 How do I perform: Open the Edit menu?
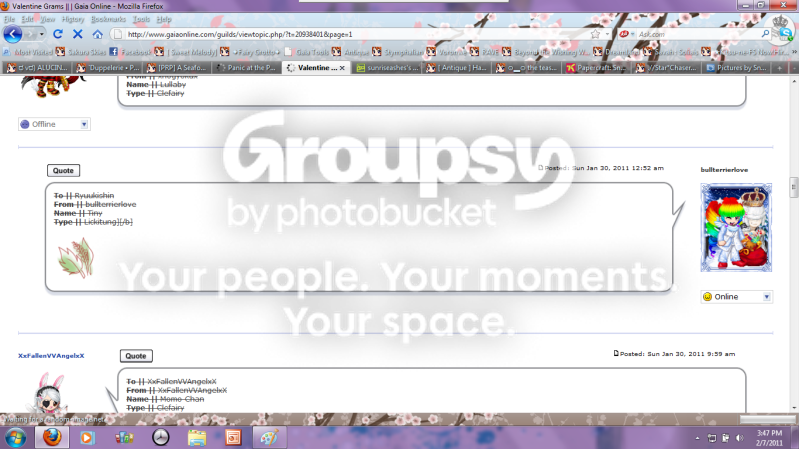click(27, 19)
